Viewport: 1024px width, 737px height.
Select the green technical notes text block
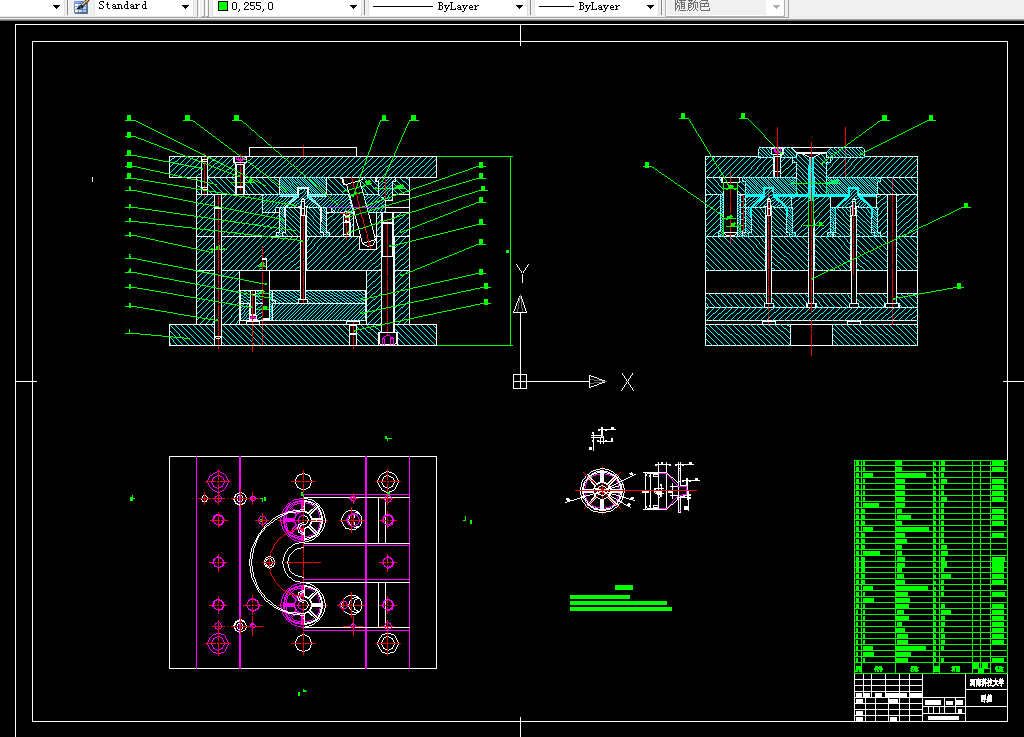click(620, 599)
